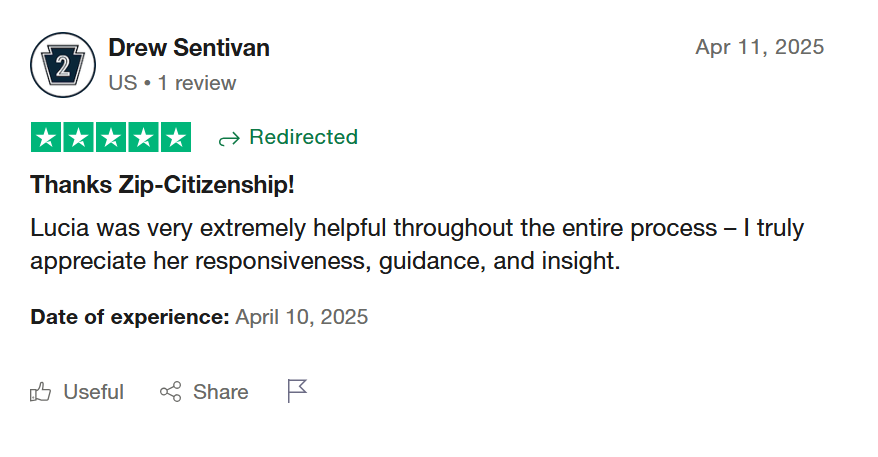Click the Apr 11, 2025 review date
The height and width of the screenshot is (457, 878).
coord(760,47)
